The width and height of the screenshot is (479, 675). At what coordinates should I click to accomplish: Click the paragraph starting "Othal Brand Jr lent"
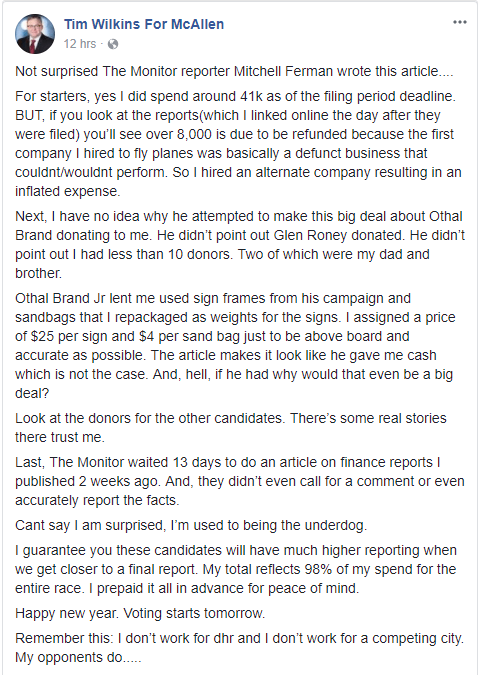point(235,346)
